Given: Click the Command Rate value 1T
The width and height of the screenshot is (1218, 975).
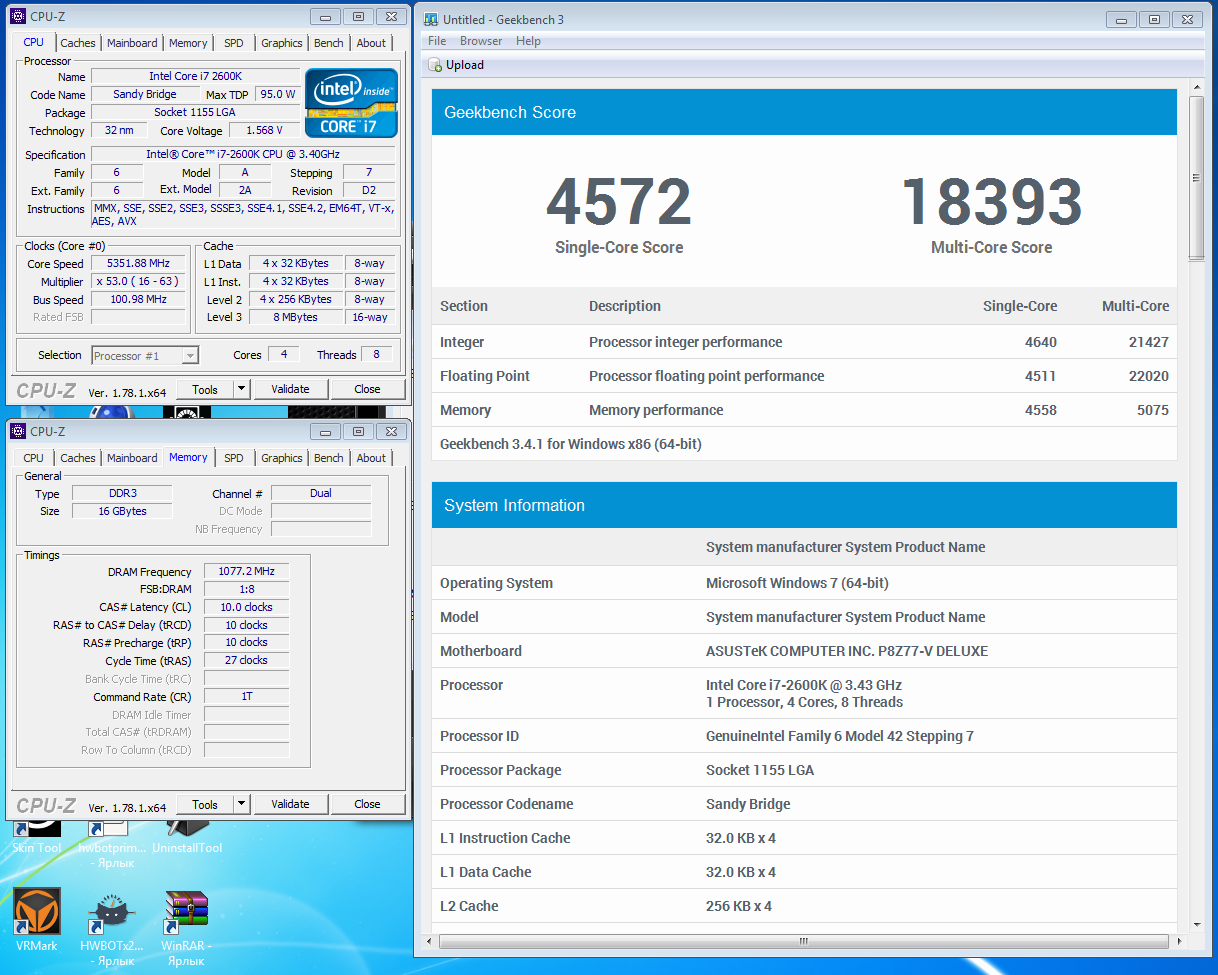Looking at the screenshot, I should click(246, 696).
